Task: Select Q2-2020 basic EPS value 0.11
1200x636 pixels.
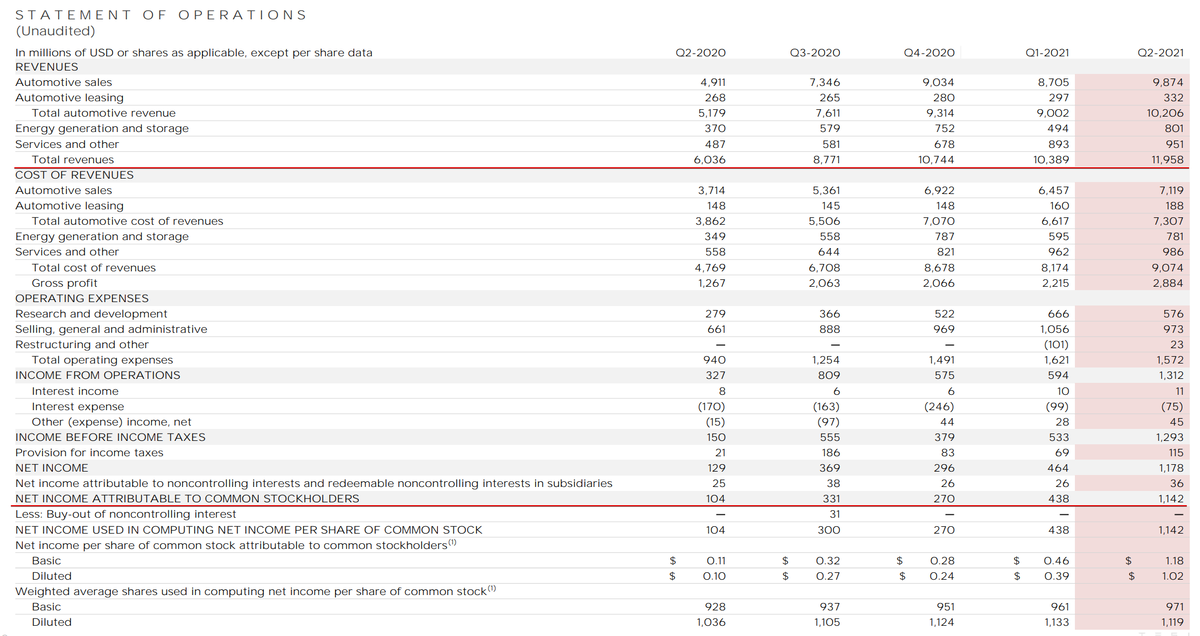Action: pyautogui.click(x=716, y=561)
